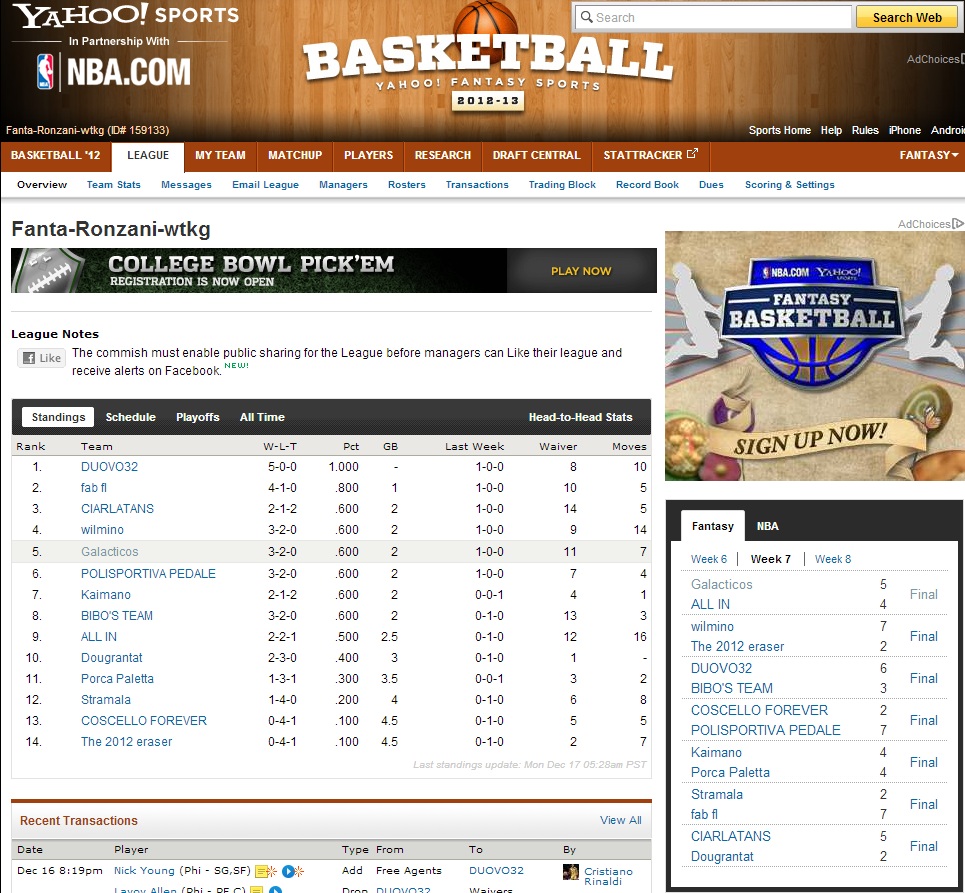
Task: Open the MY TEAM navigation tab
Action: click(220, 155)
